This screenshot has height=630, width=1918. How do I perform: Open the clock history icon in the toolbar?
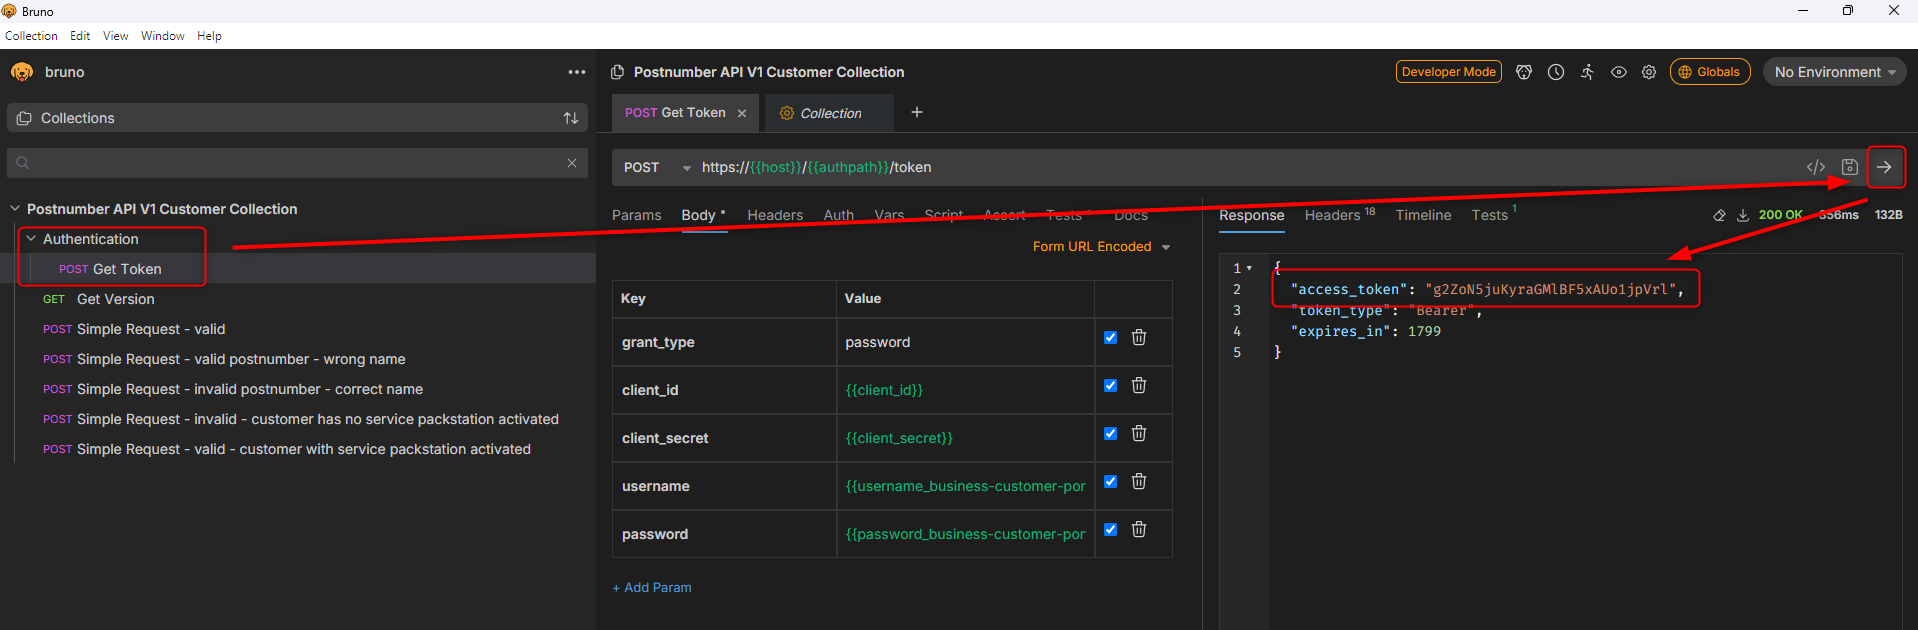(x=1556, y=72)
